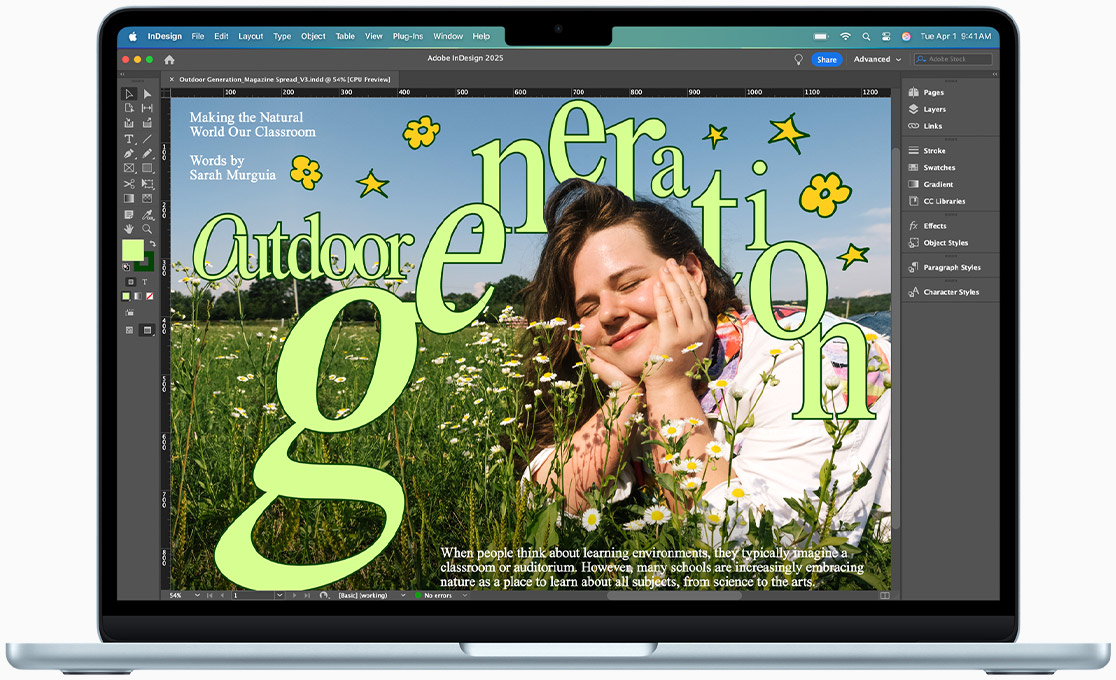Apply None to the selected object
1116x680 pixels.
click(x=150, y=296)
